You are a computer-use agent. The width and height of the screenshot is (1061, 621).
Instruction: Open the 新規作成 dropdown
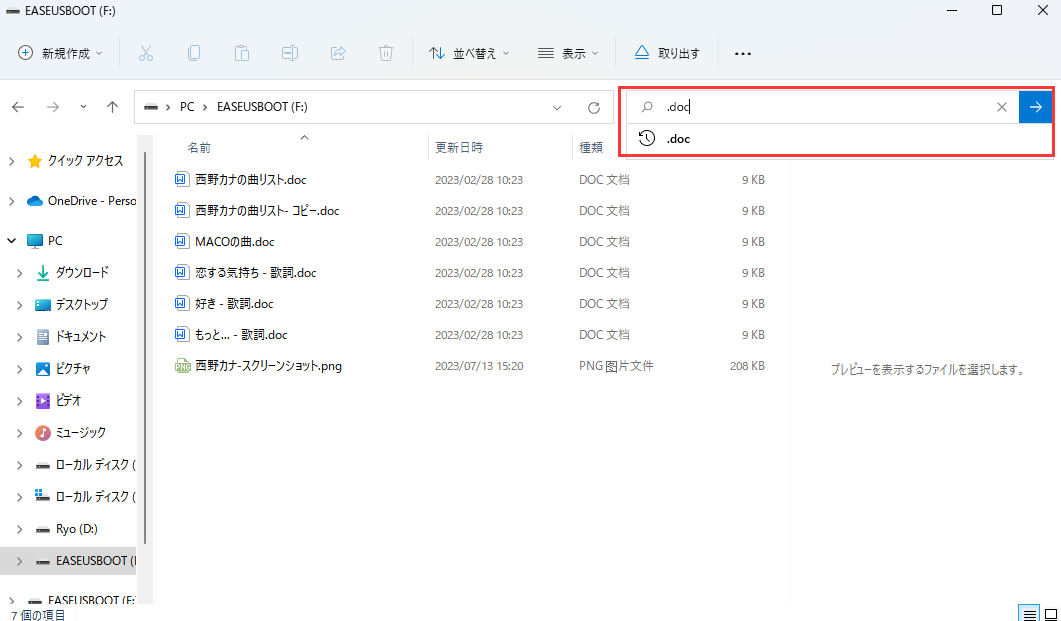point(61,53)
